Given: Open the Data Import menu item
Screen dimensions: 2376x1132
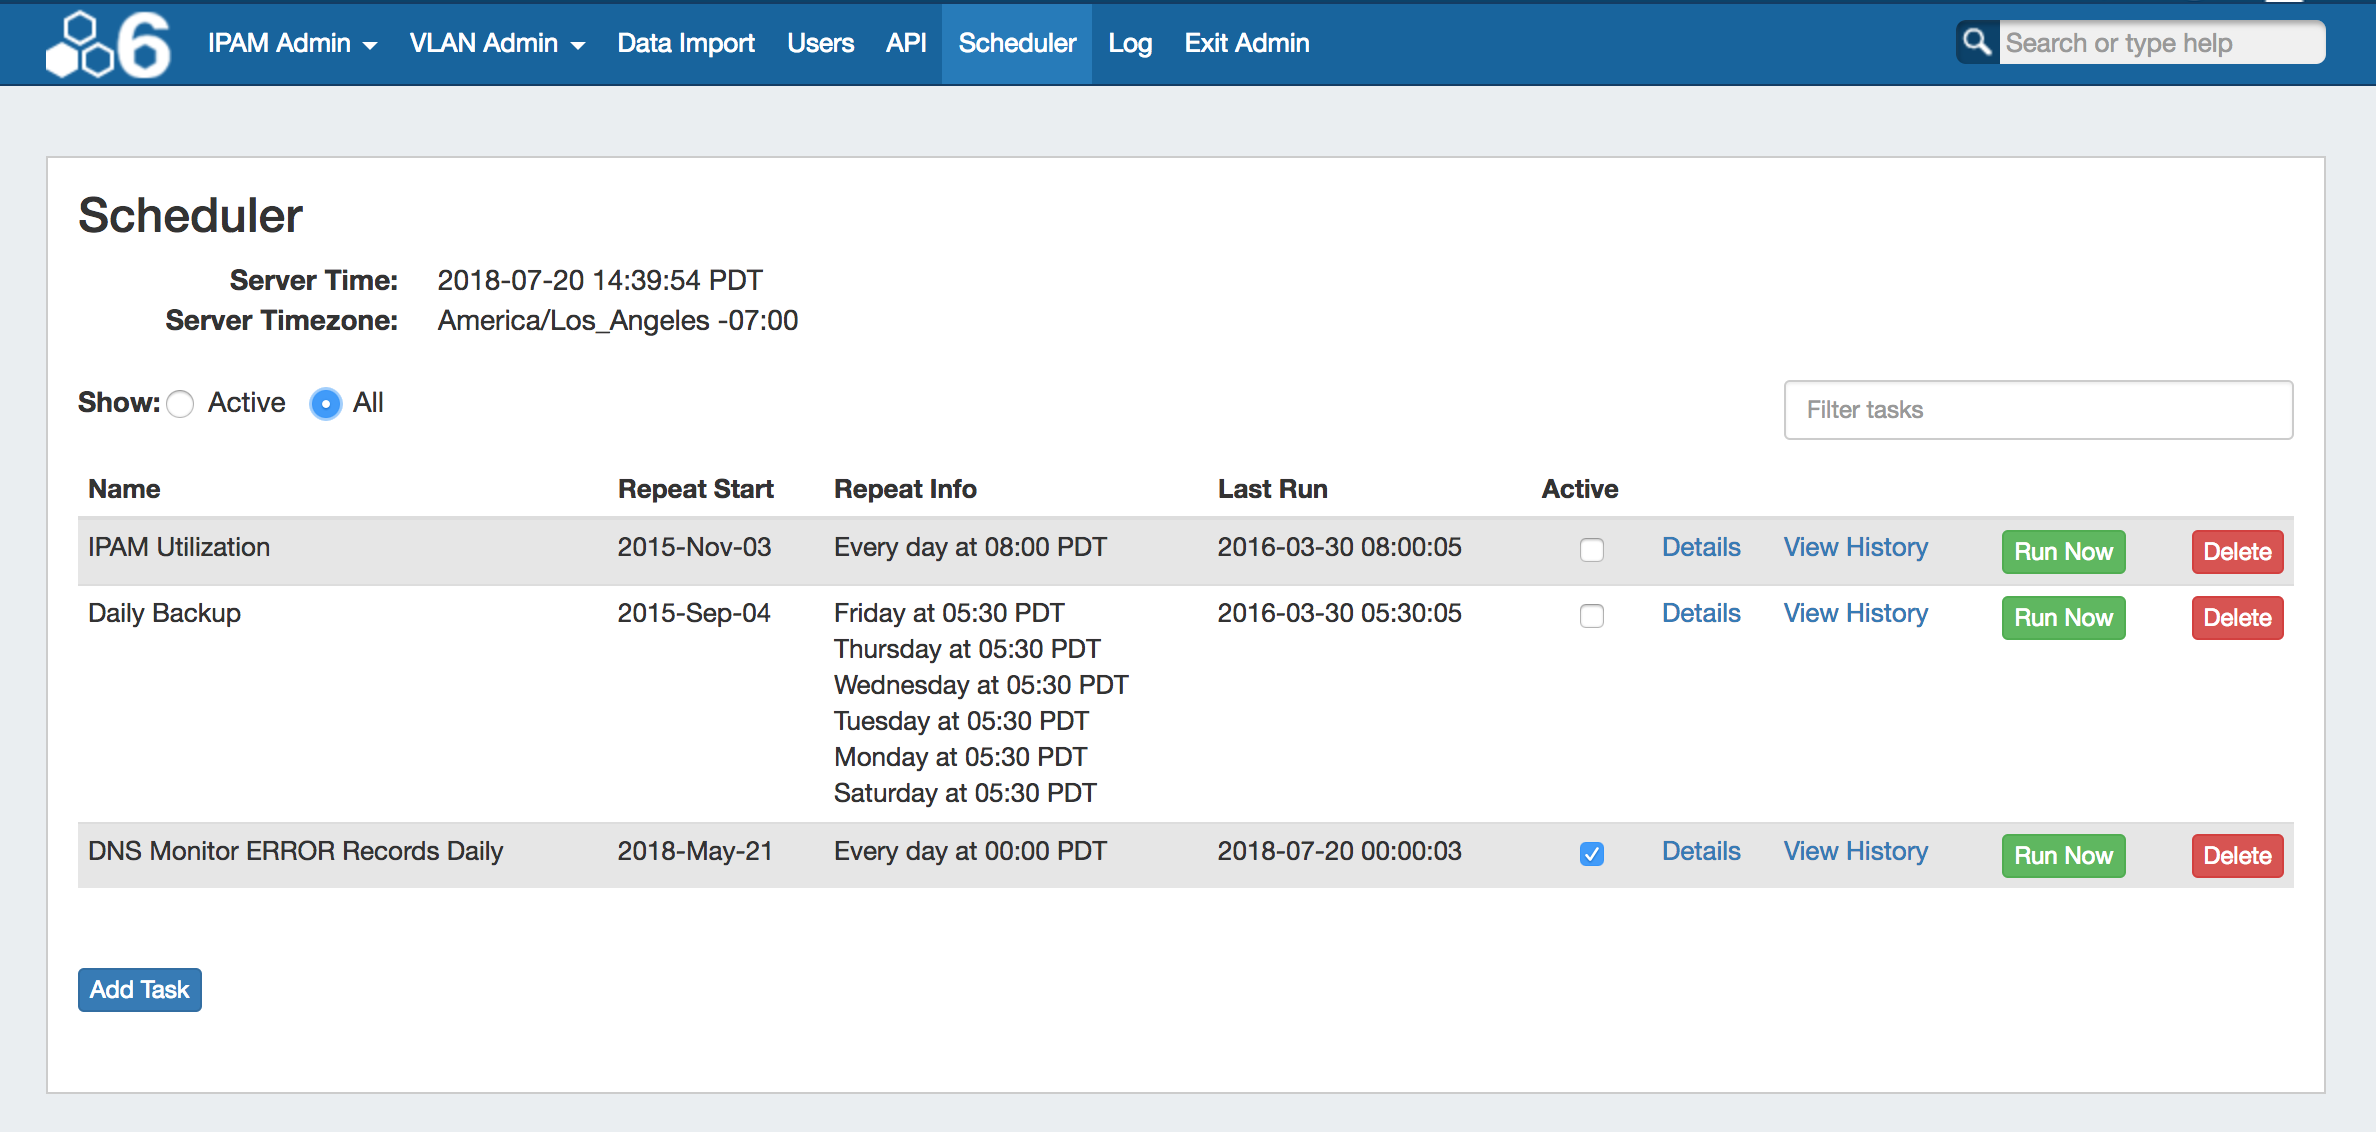Looking at the screenshot, I should click(x=685, y=43).
